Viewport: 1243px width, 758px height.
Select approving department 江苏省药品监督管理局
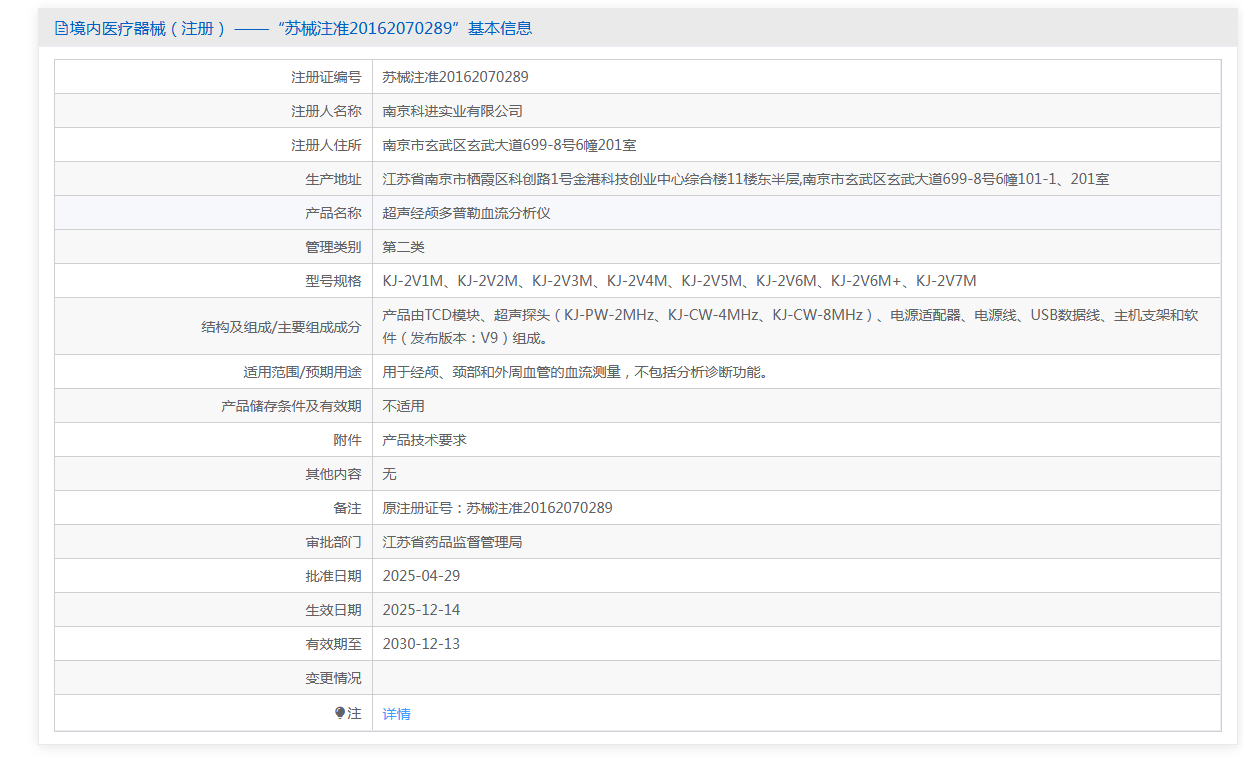[453, 542]
